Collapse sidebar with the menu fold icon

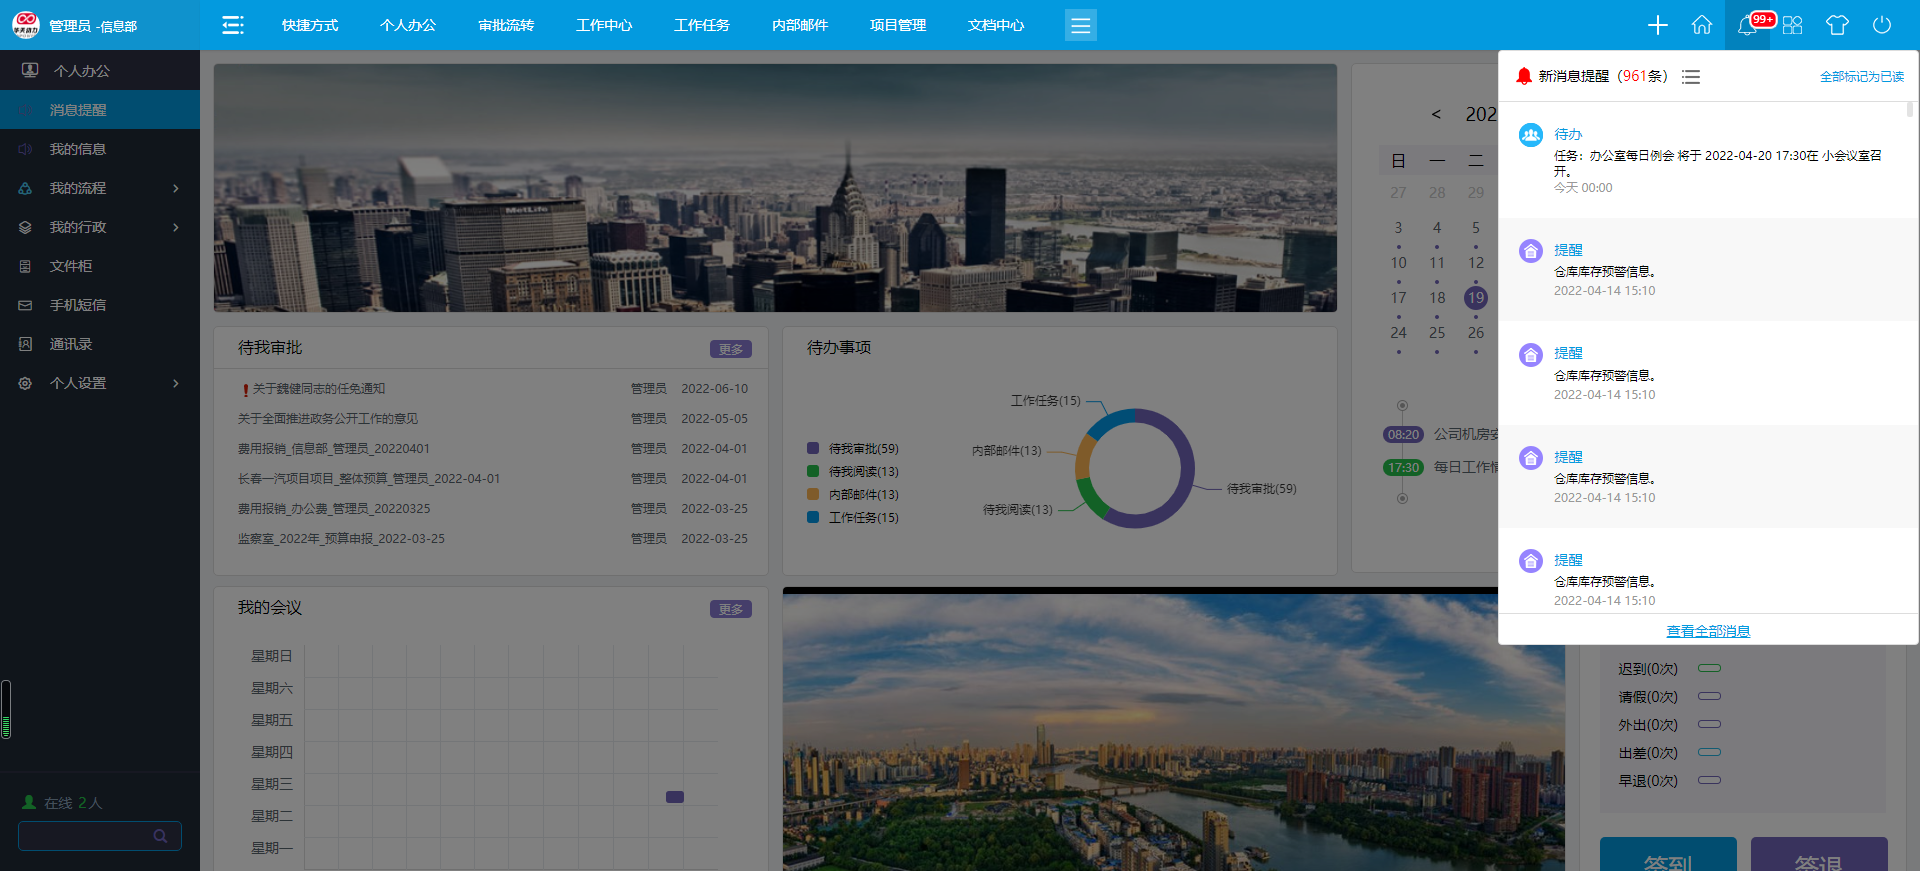click(233, 25)
